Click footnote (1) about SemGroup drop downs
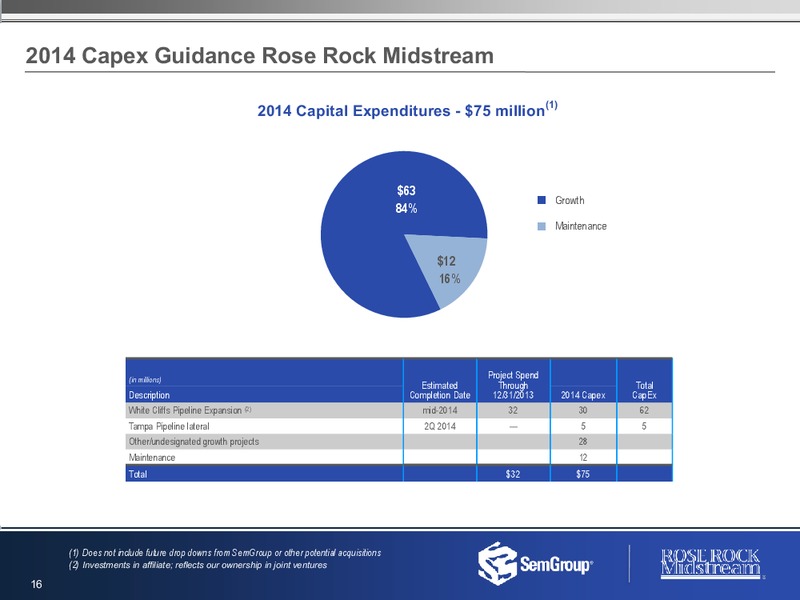Image resolution: width=800 pixels, height=600 pixels. [225, 553]
